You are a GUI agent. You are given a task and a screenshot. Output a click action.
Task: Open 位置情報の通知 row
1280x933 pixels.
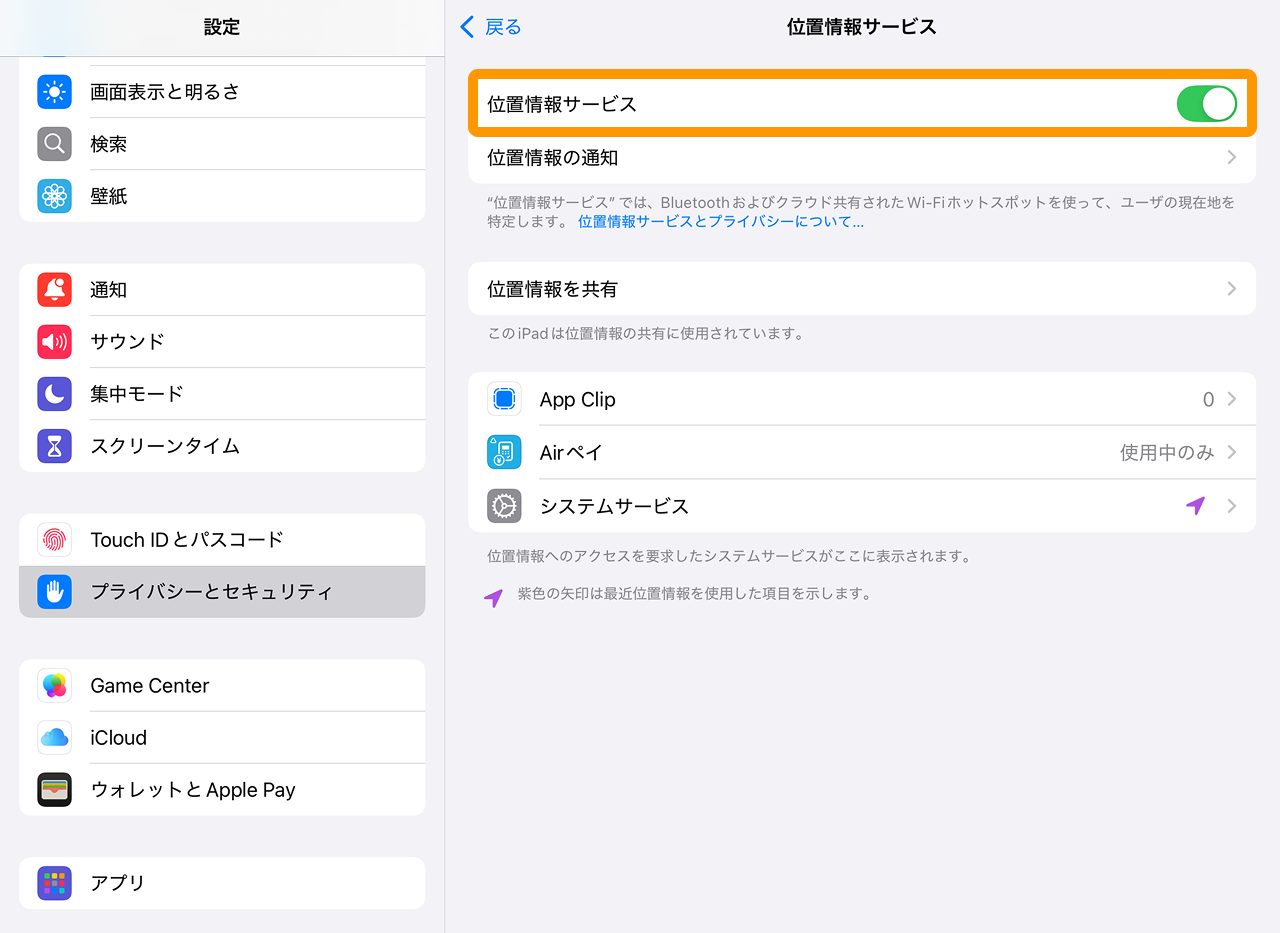(x=862, y=158)
